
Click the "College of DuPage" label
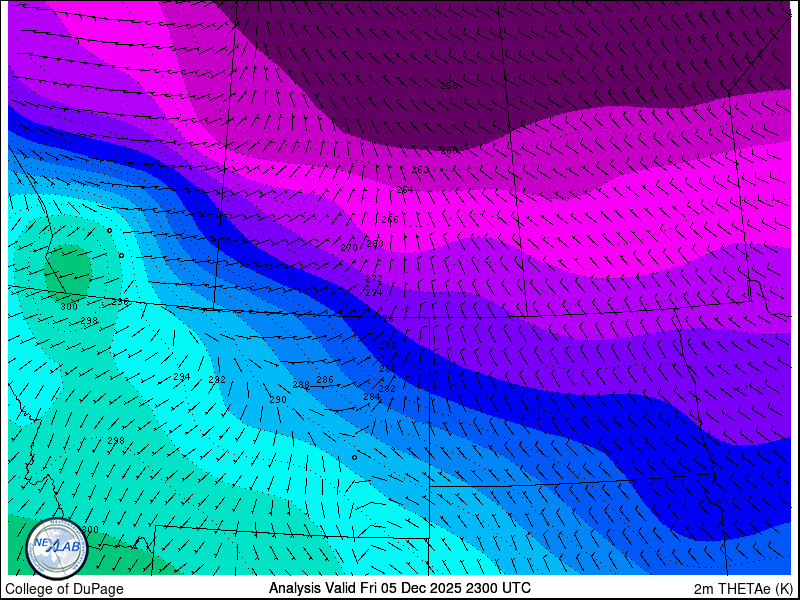click(64, 589)
